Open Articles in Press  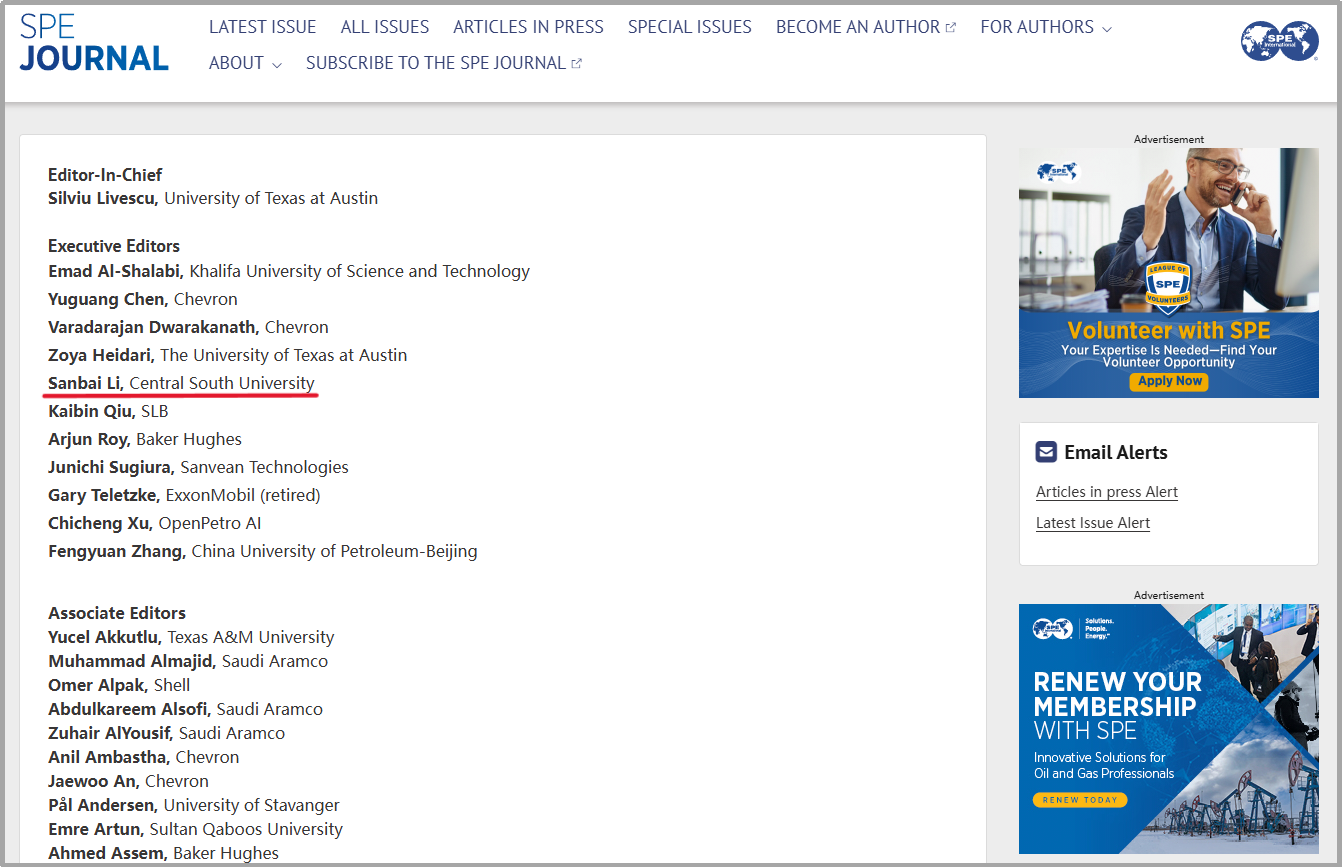click(x=528, y=27)
